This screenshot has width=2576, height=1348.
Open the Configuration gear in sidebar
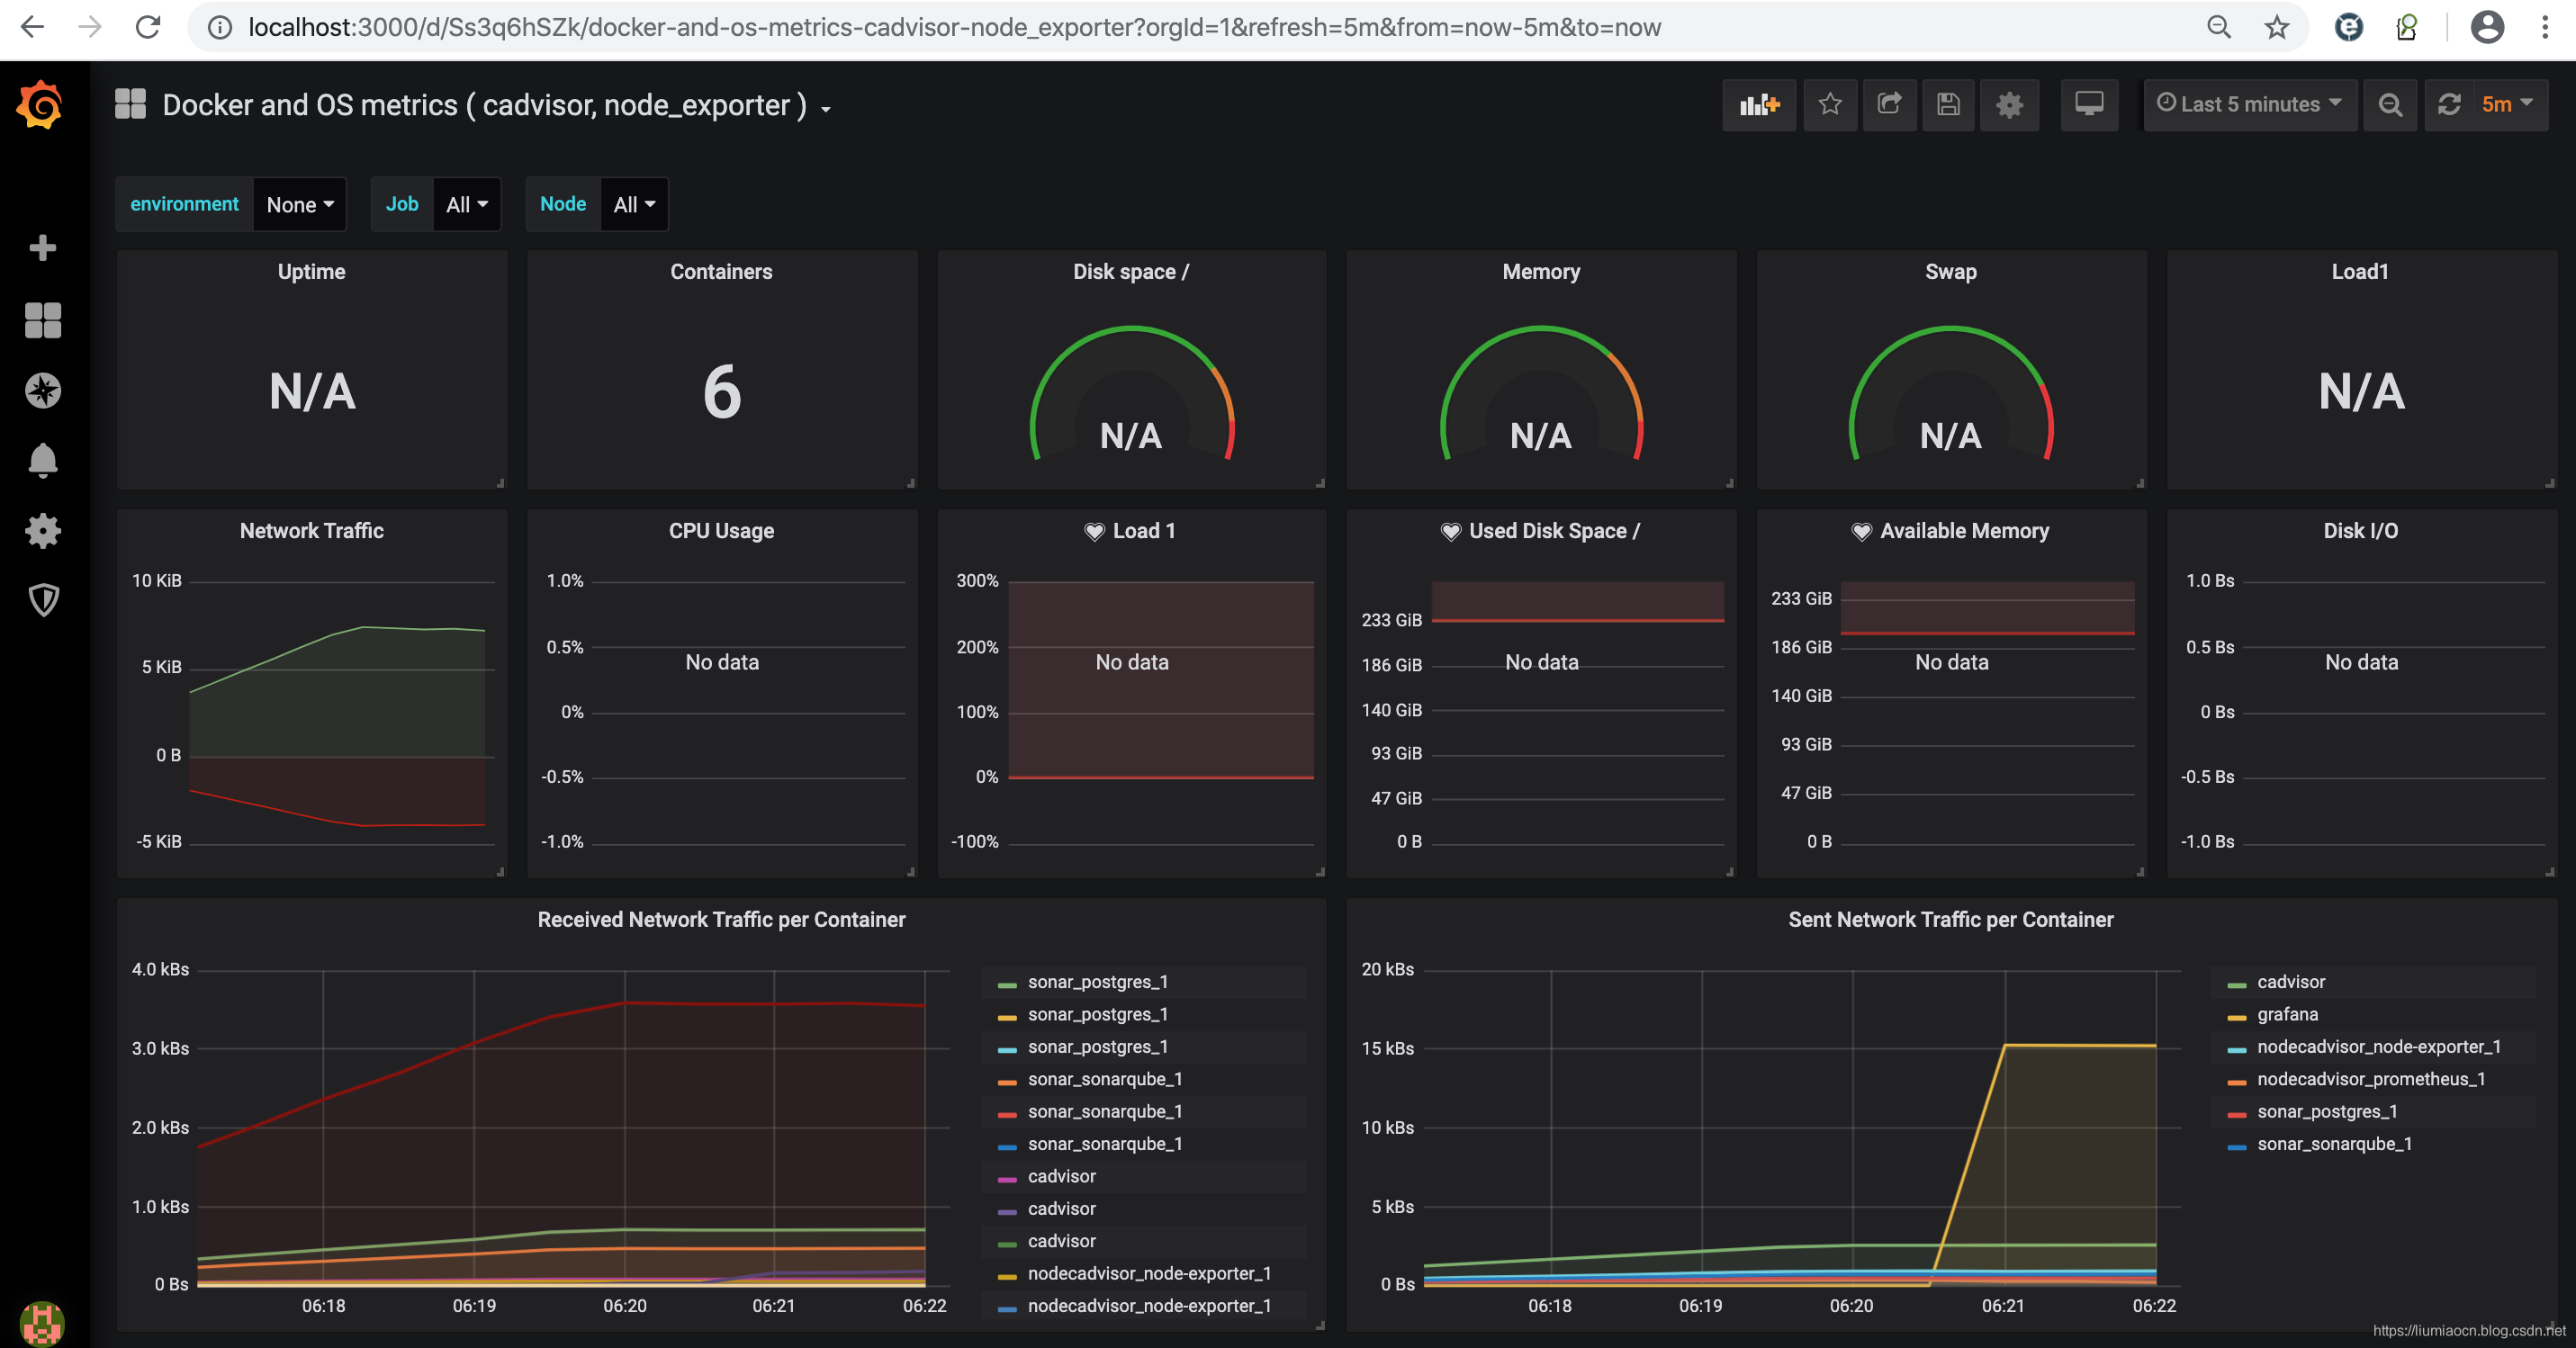click(42, 530)
